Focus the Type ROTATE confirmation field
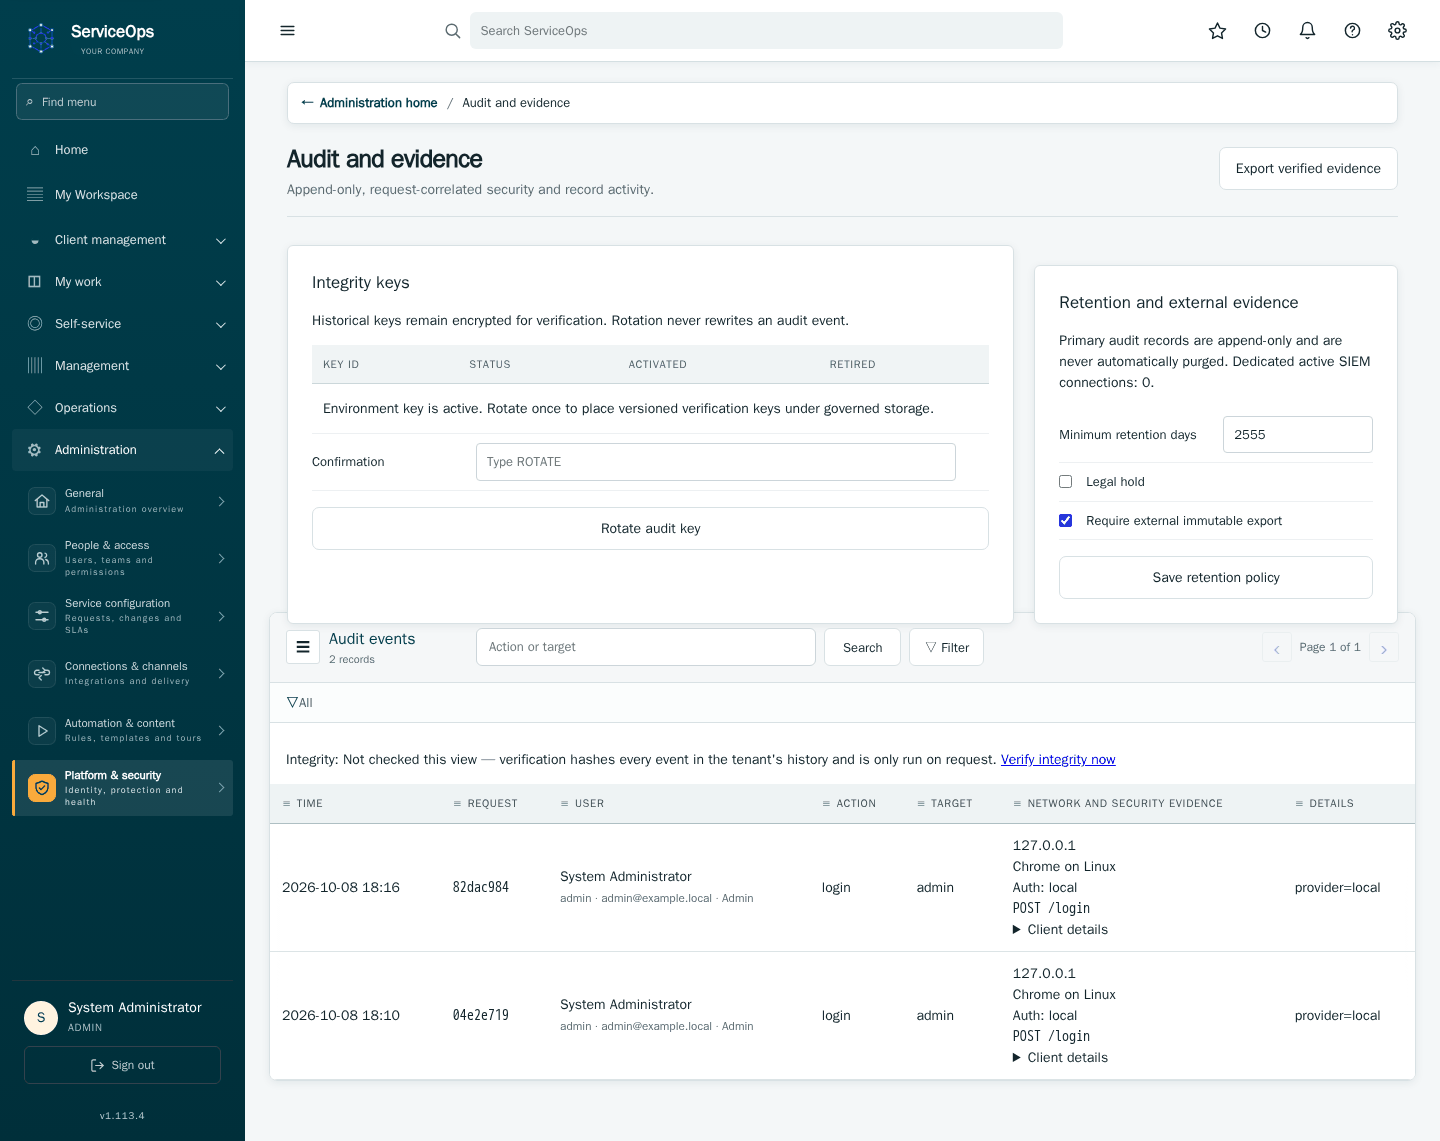Screen dimensions: 1440x1141 (716, 462)
